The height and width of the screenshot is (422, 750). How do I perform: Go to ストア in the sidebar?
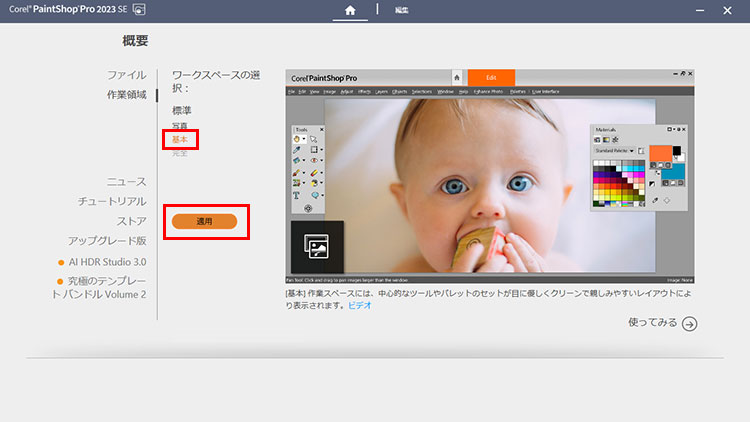click(132, 221)
